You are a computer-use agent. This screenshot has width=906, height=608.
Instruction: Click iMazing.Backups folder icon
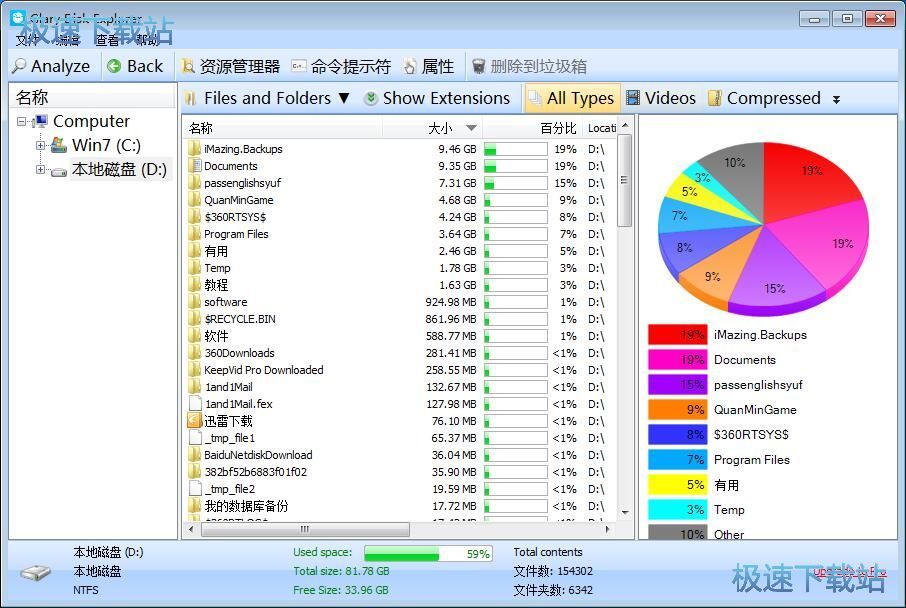pyautogui.click(x=195, y=149)
